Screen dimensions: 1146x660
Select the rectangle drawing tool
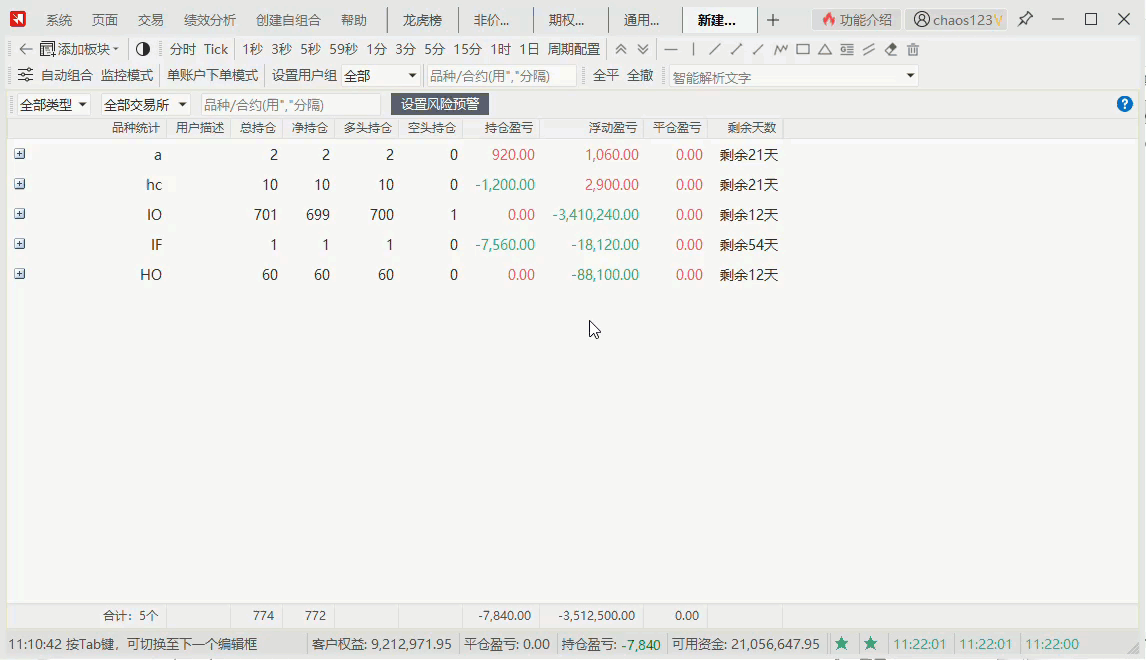click(x=804, y=48)
